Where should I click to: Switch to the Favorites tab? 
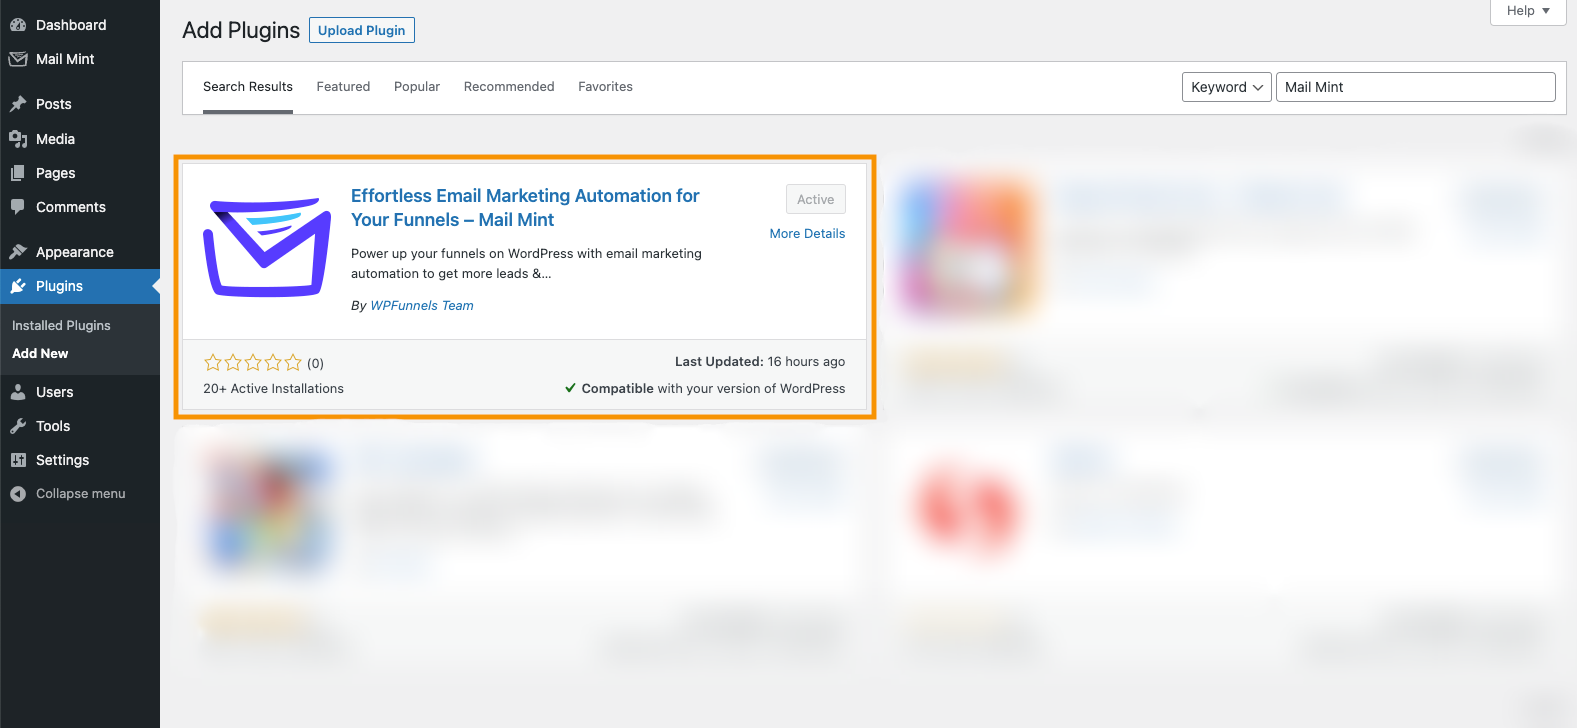[x=605, y=87]
